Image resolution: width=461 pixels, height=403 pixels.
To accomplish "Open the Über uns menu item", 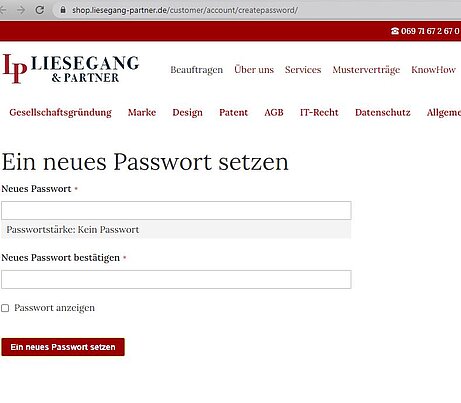I will pos(254,69).
